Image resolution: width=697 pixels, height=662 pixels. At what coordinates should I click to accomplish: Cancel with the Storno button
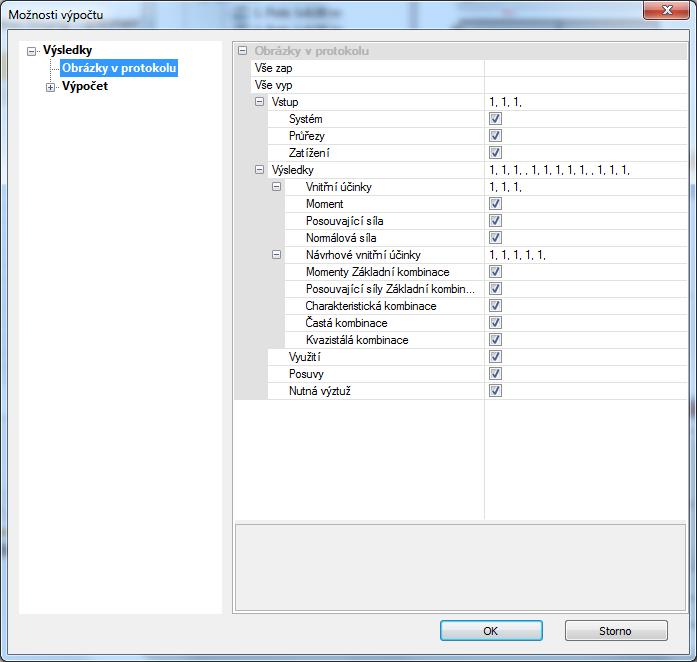[x=616, y=630]
